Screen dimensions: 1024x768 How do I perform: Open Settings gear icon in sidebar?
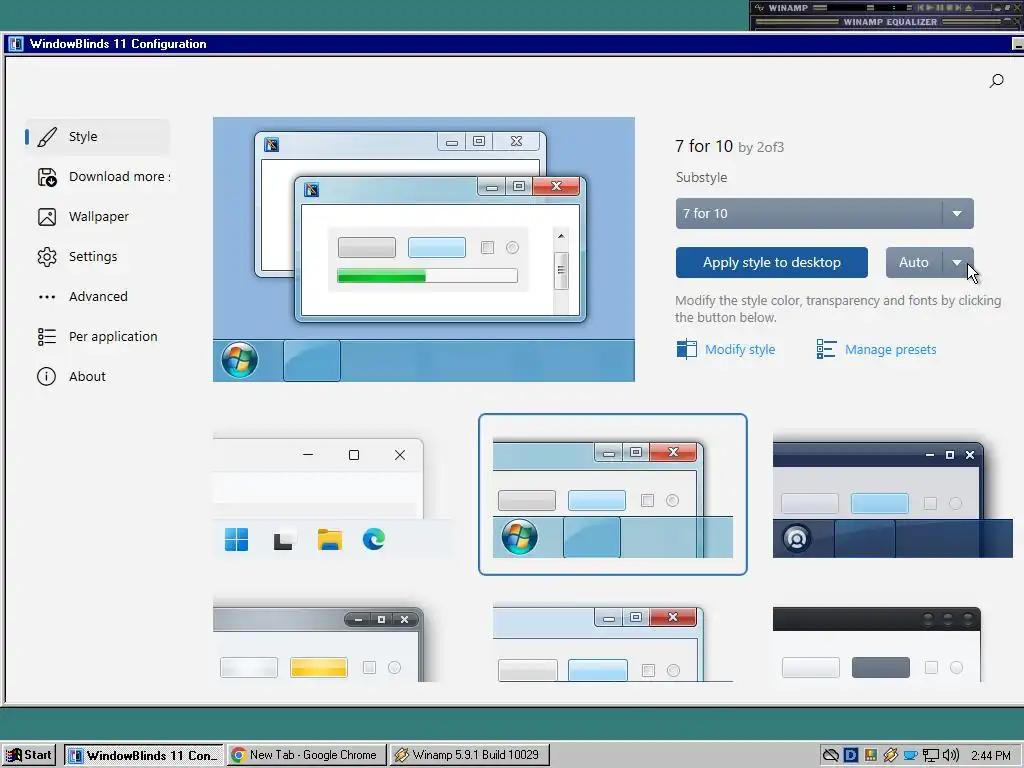47,257
